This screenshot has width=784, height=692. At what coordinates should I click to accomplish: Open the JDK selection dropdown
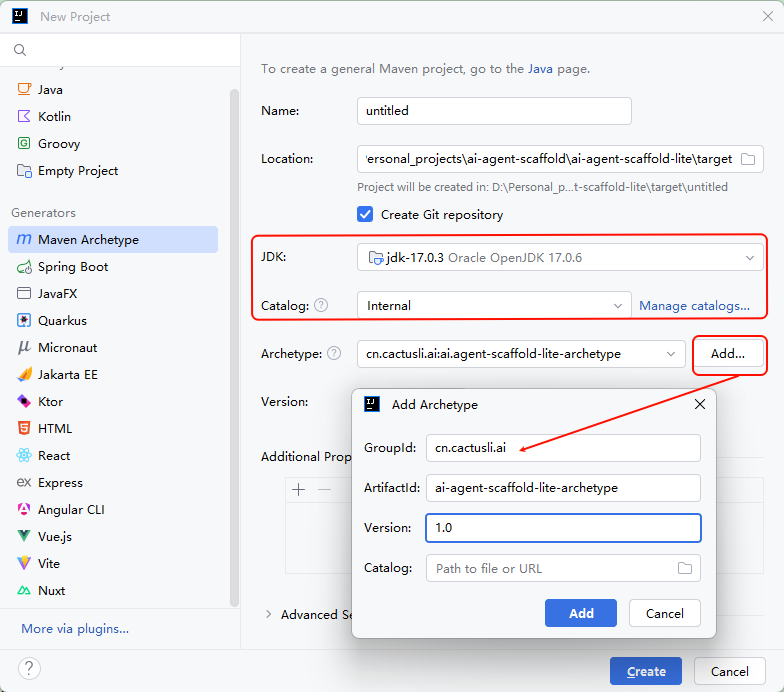coord(560,258)
